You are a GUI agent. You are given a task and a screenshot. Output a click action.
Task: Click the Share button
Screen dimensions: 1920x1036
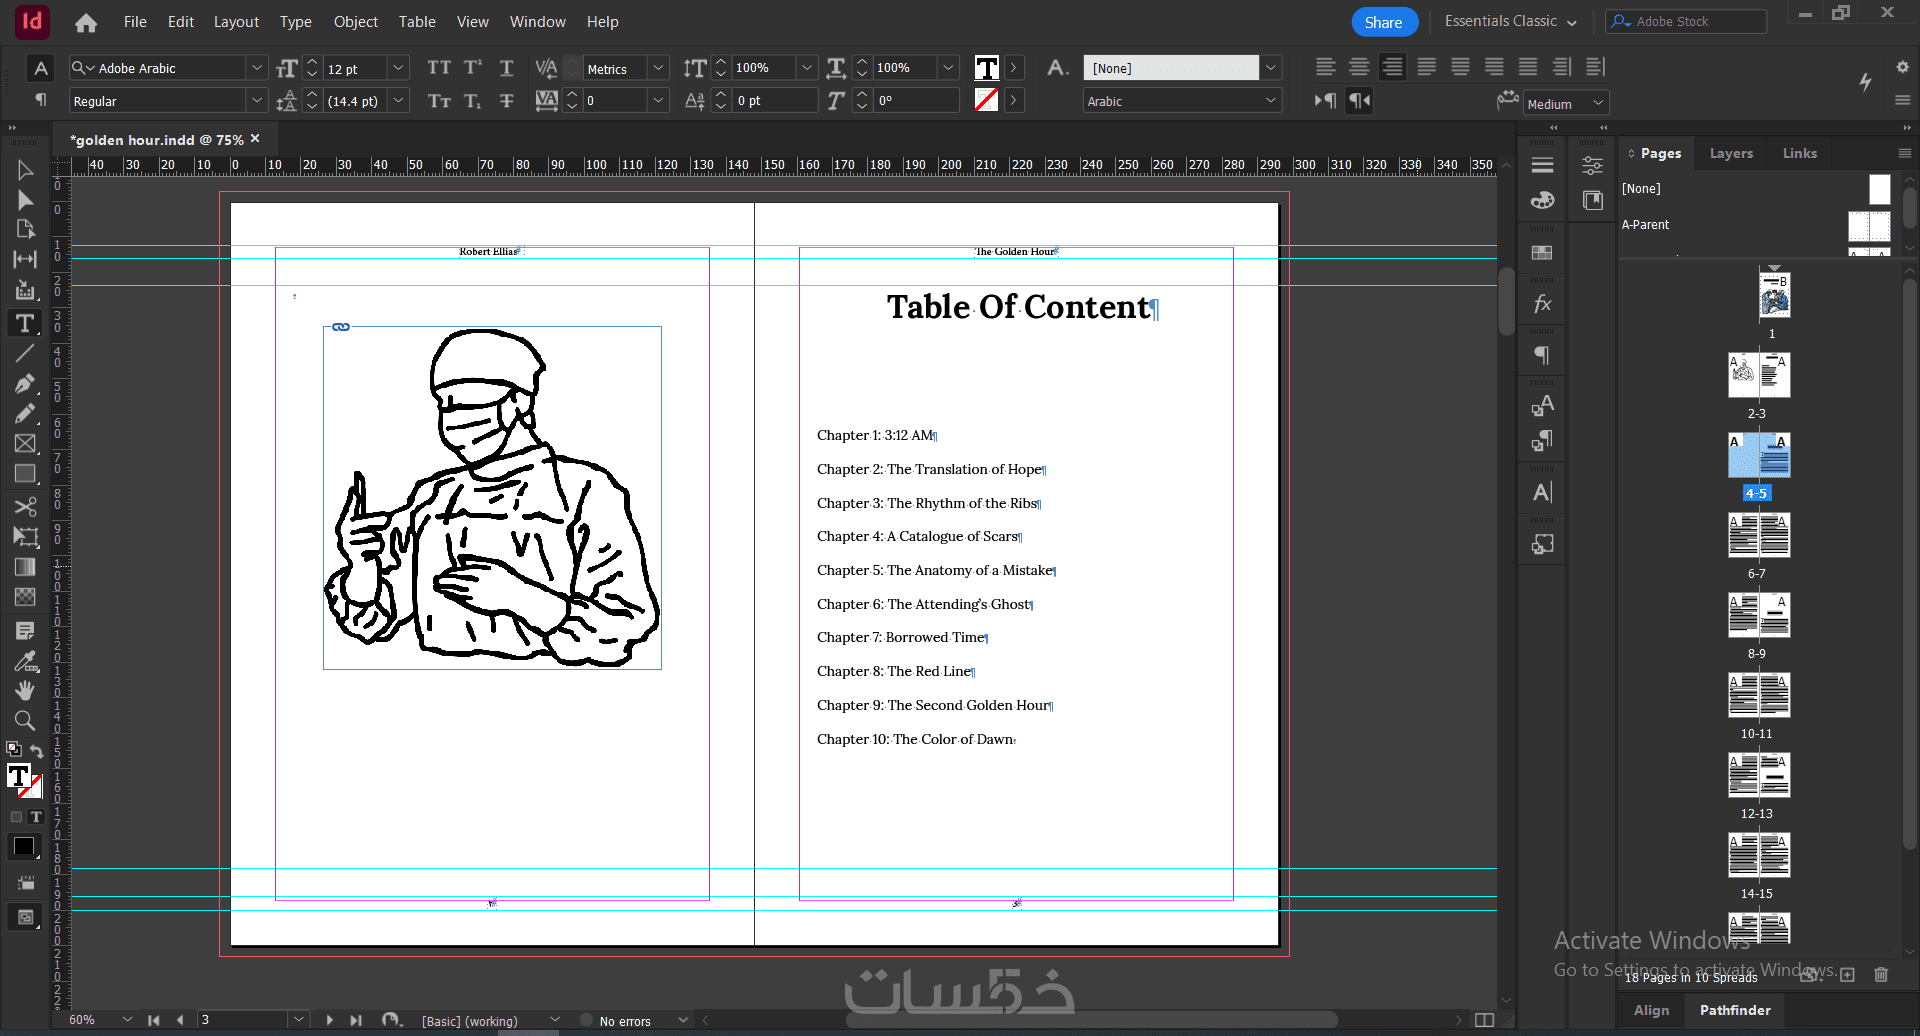1383,22
